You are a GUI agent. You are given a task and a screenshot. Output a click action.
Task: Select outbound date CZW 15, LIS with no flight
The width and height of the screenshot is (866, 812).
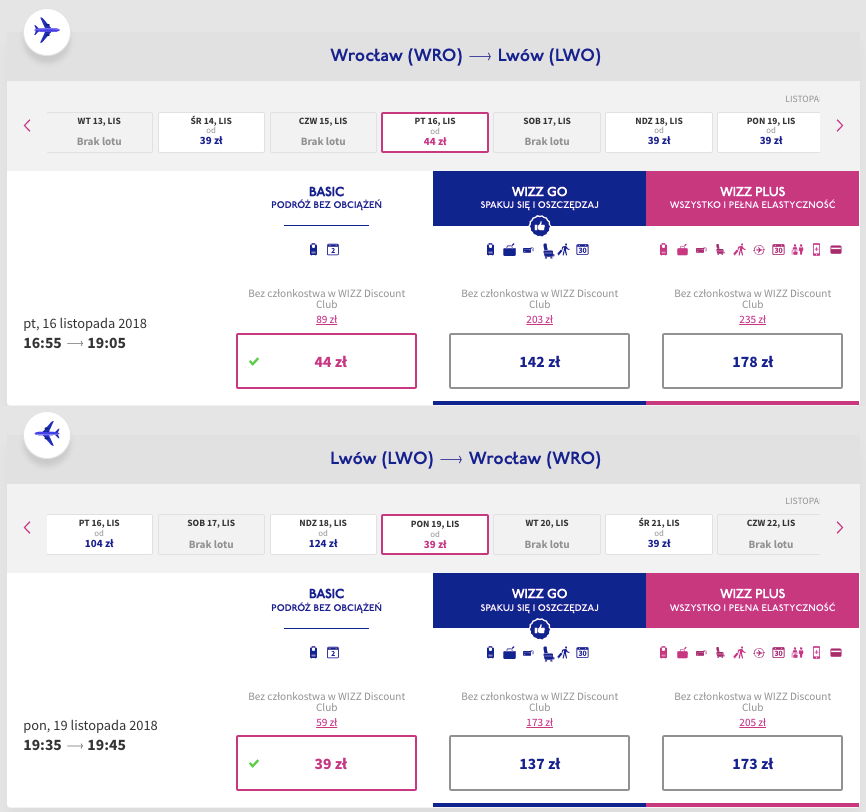(323, 132)
